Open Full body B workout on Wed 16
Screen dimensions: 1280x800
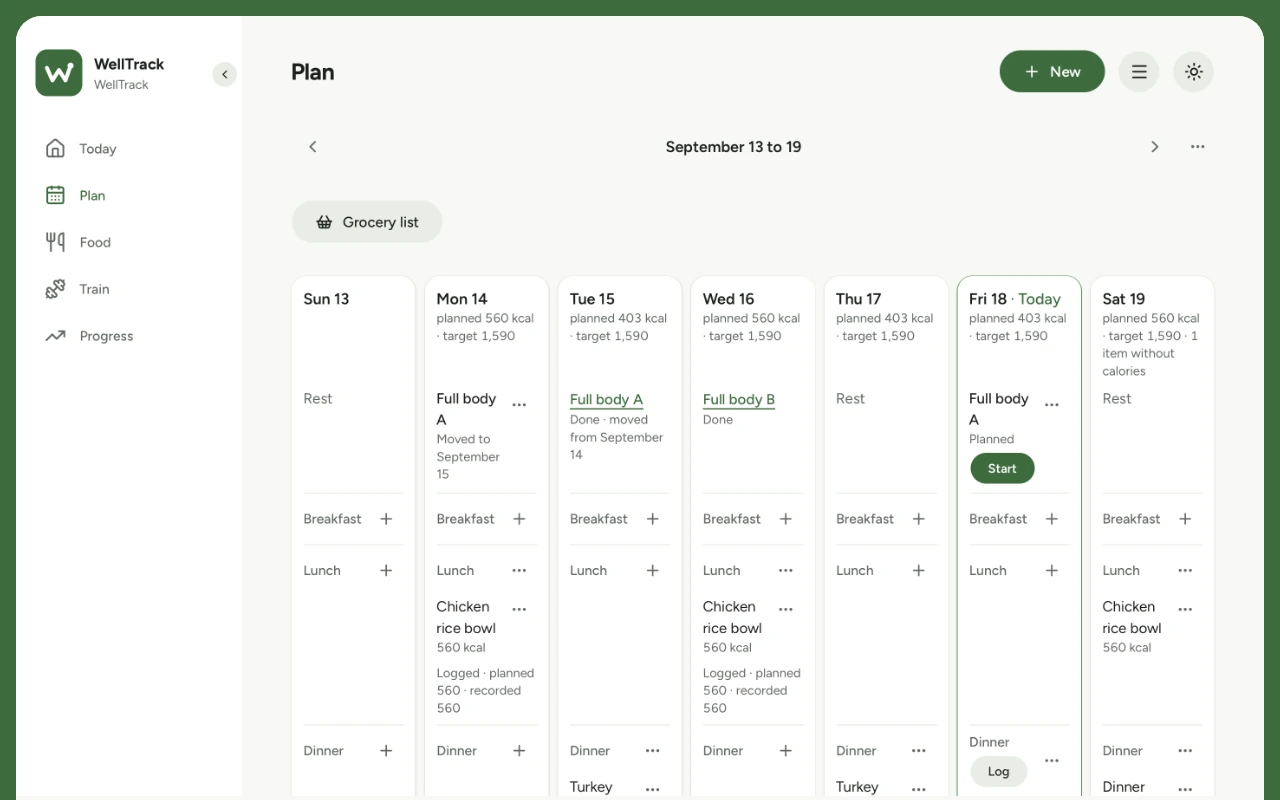point(739,399)
